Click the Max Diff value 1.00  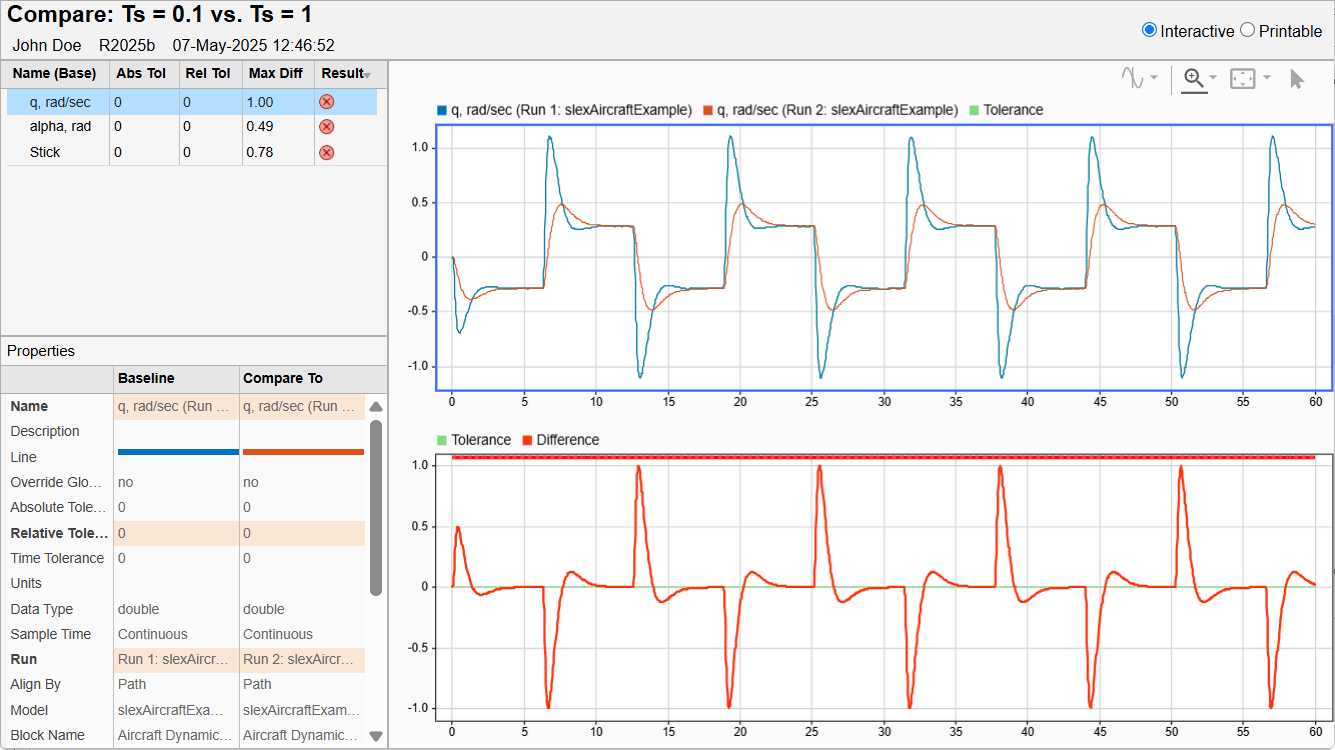pyautogui.click(x=260, y=102)
